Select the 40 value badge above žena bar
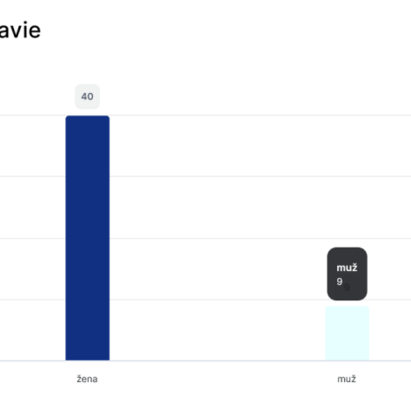 coord(87,97)
